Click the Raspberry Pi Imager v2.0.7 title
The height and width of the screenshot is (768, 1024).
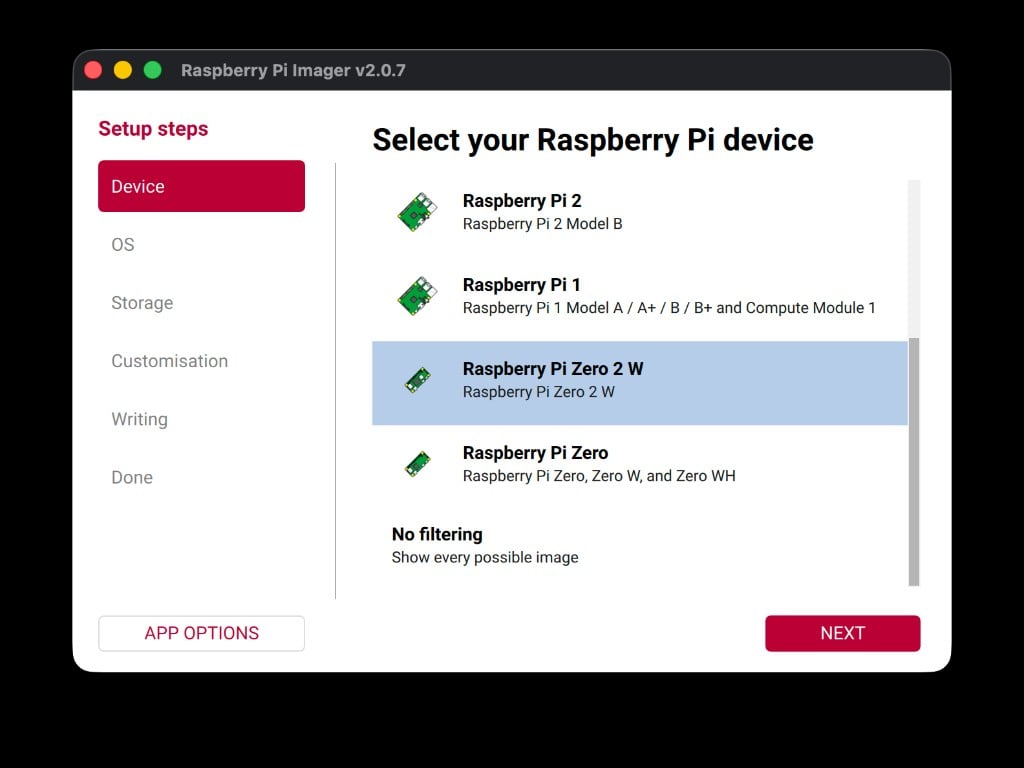click(293, 70)
